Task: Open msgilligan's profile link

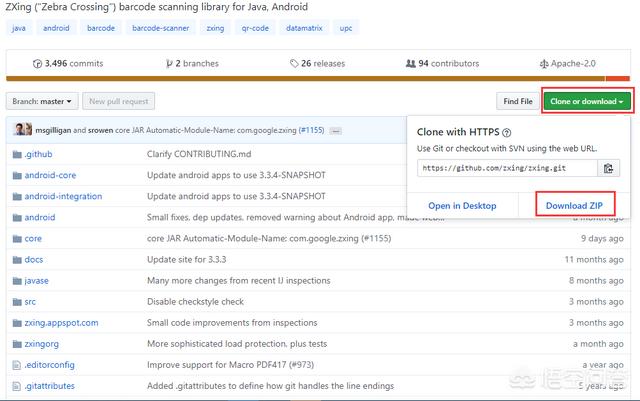Action: 53,130
